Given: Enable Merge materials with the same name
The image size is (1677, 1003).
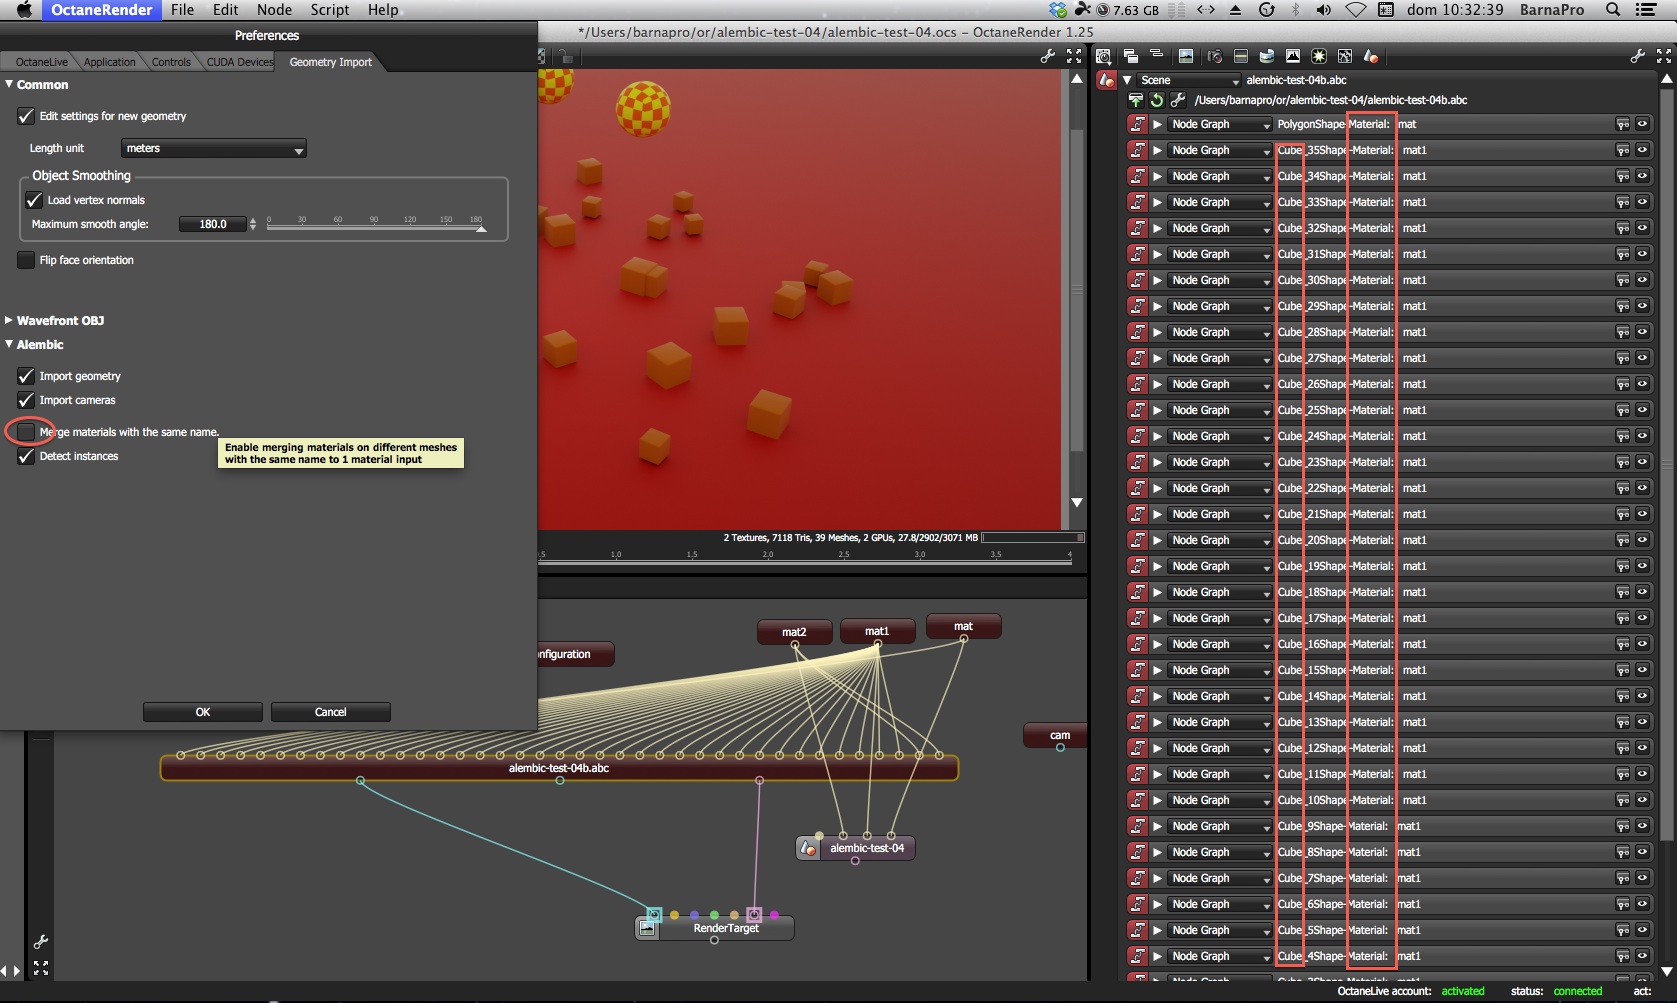Looking at the screenshot, I should tap(26, 432).
